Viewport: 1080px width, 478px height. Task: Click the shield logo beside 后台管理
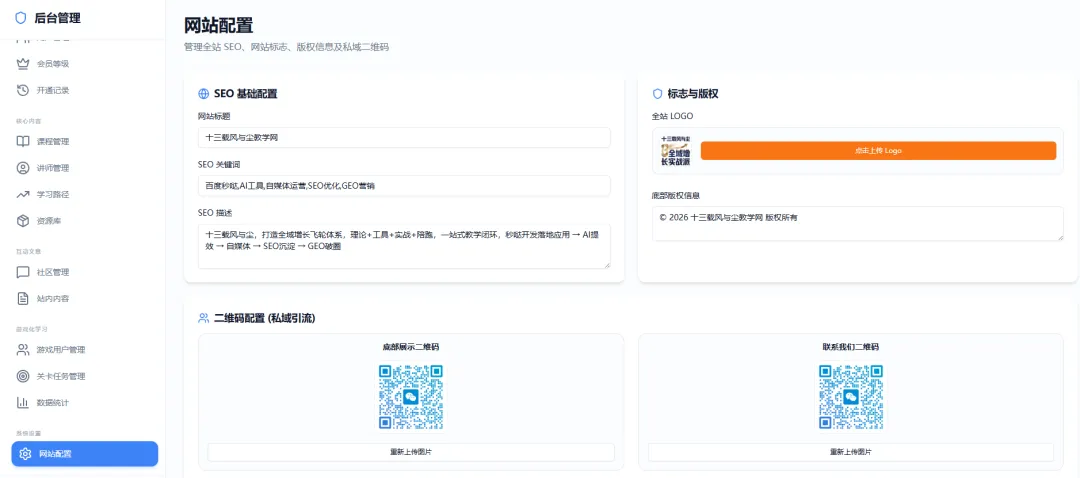(21, 18)
